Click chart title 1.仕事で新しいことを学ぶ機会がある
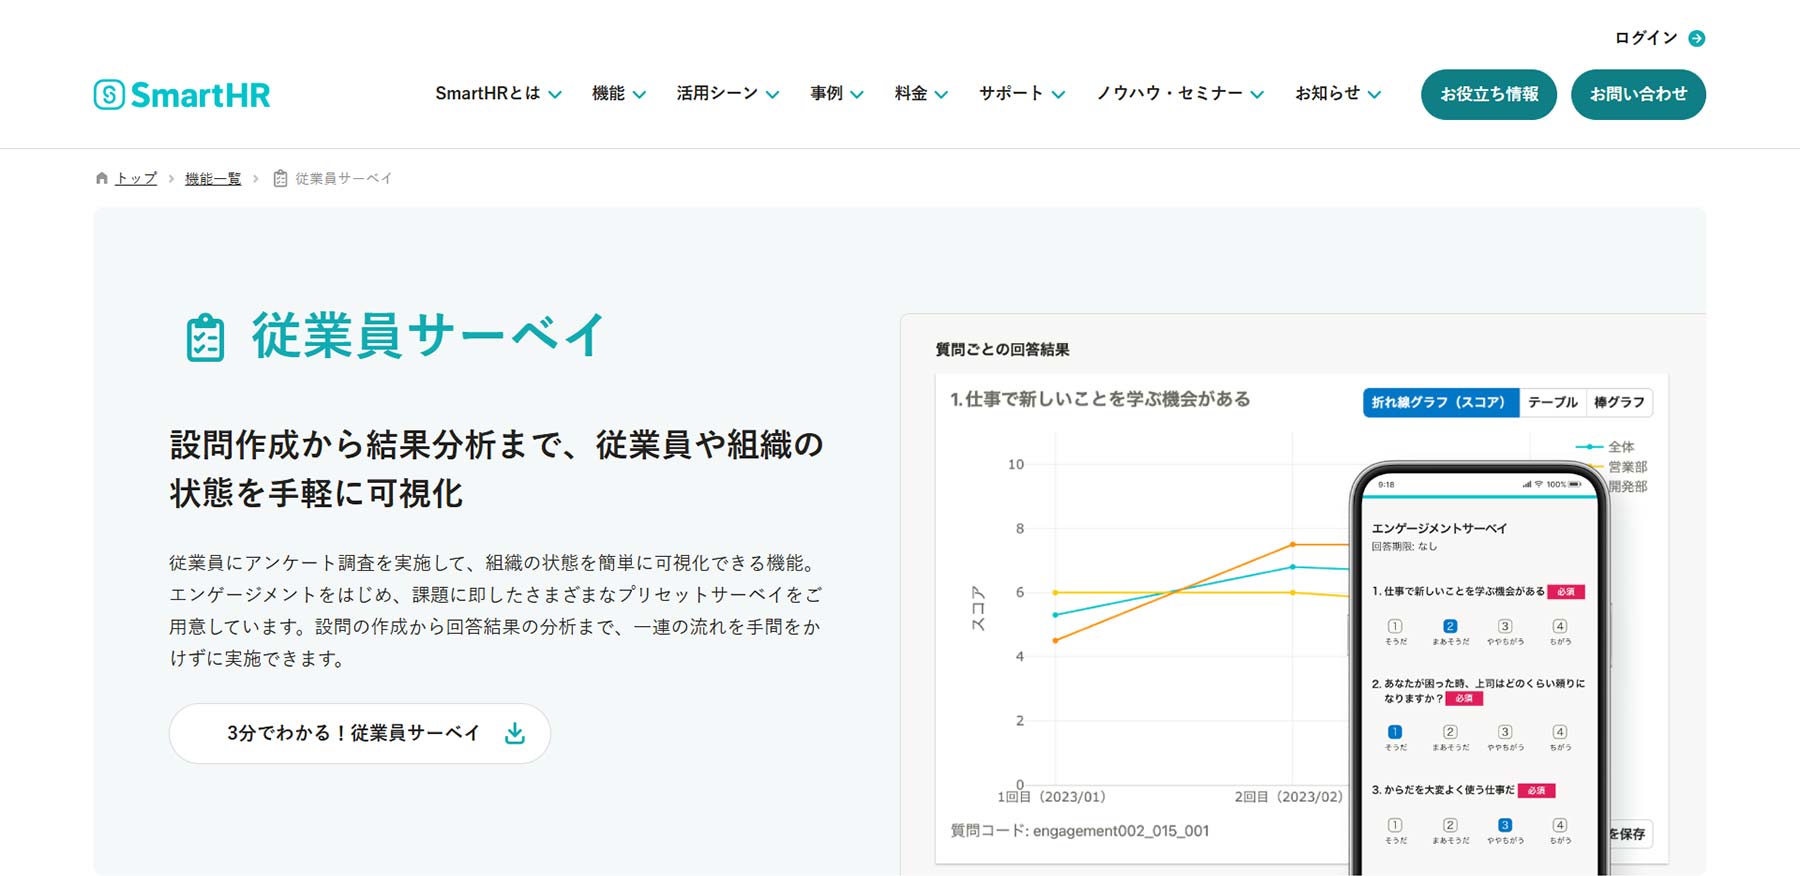Screen dimensions: 1800x876 (x=1100, y=399)
